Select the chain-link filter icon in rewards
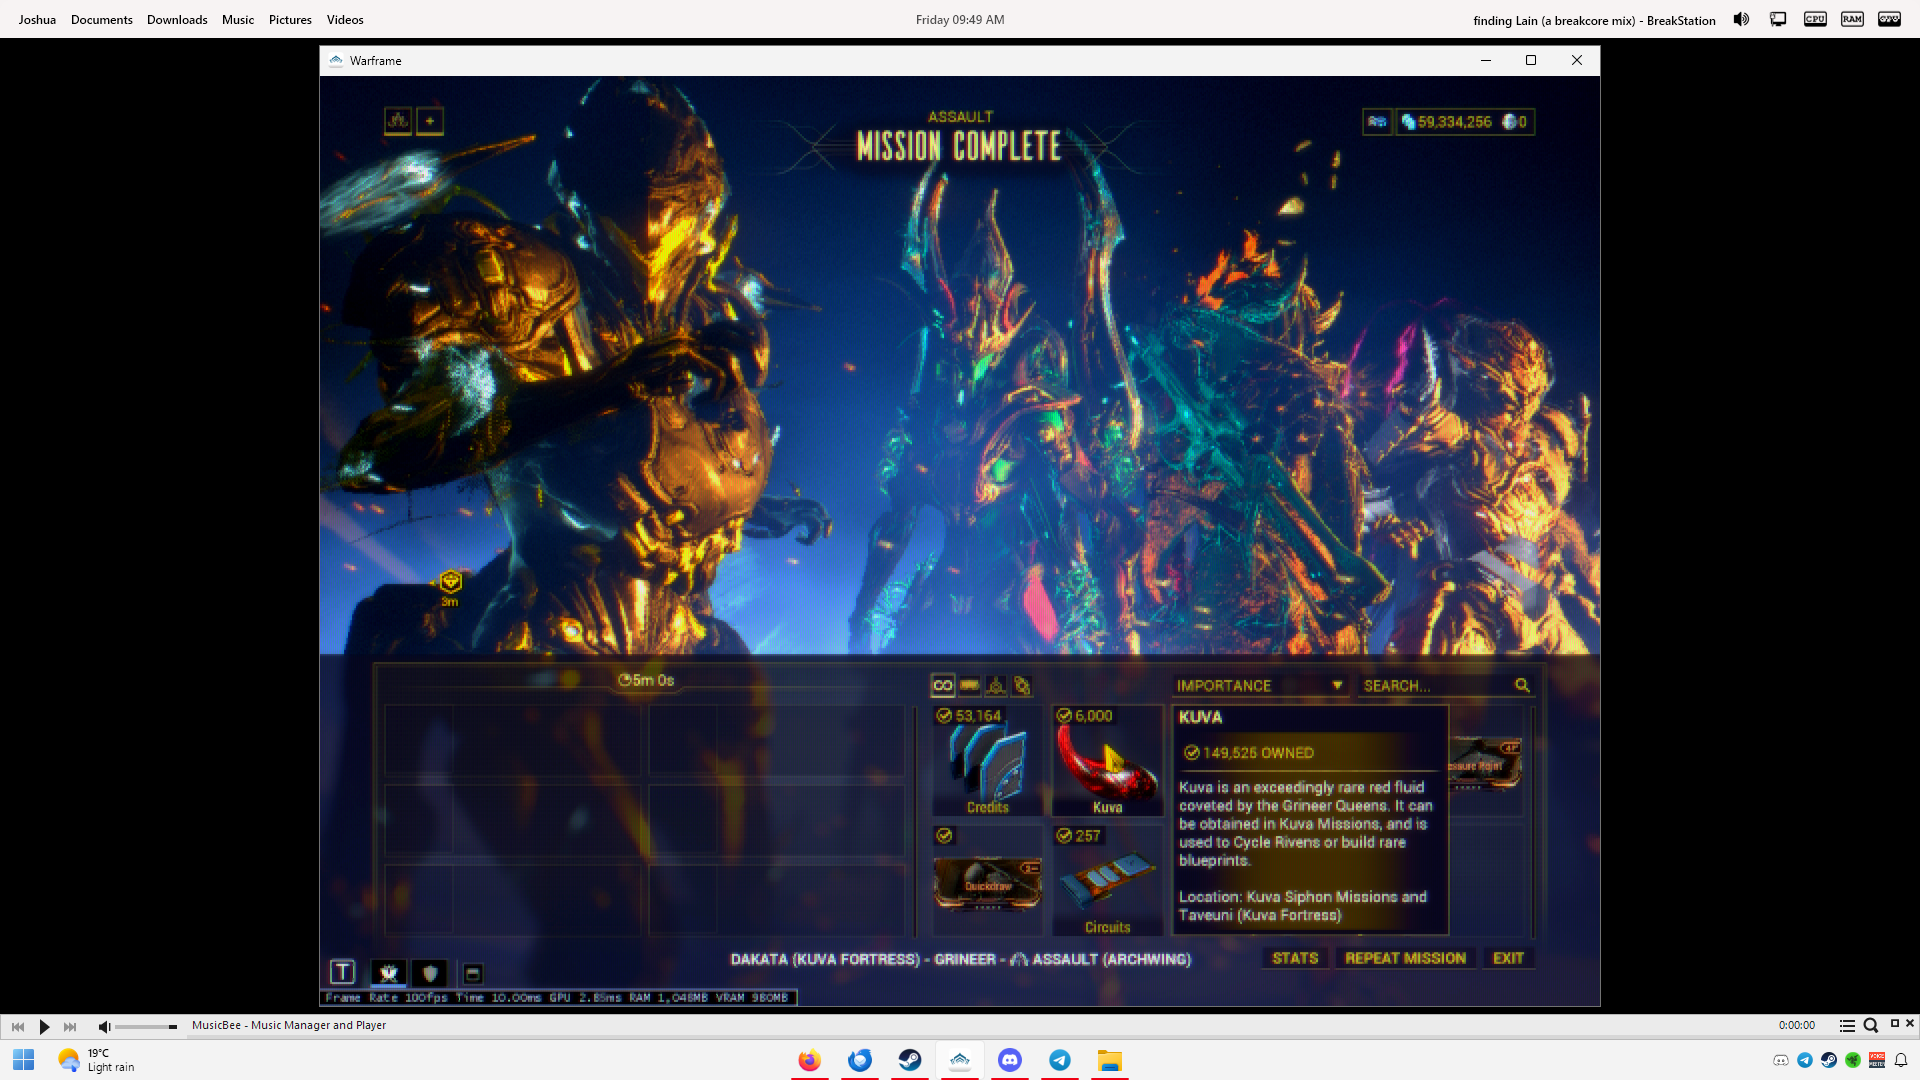The image size is (1920, 1080). (x=1022, y=685)
